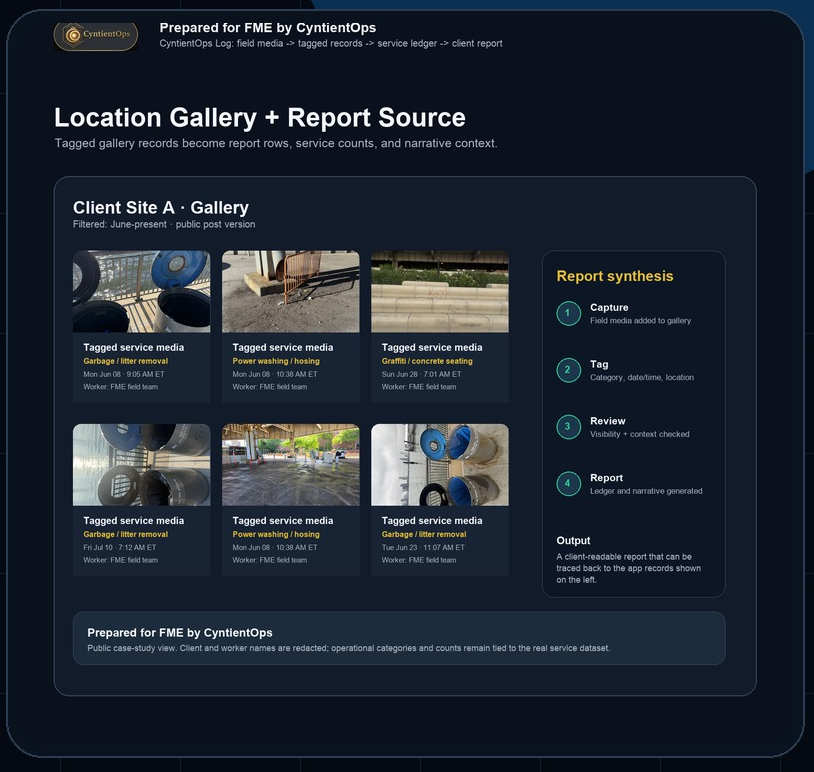
Task: Open the Tue Jun 23 blue-lid bins photo
Action: point(440,465)
